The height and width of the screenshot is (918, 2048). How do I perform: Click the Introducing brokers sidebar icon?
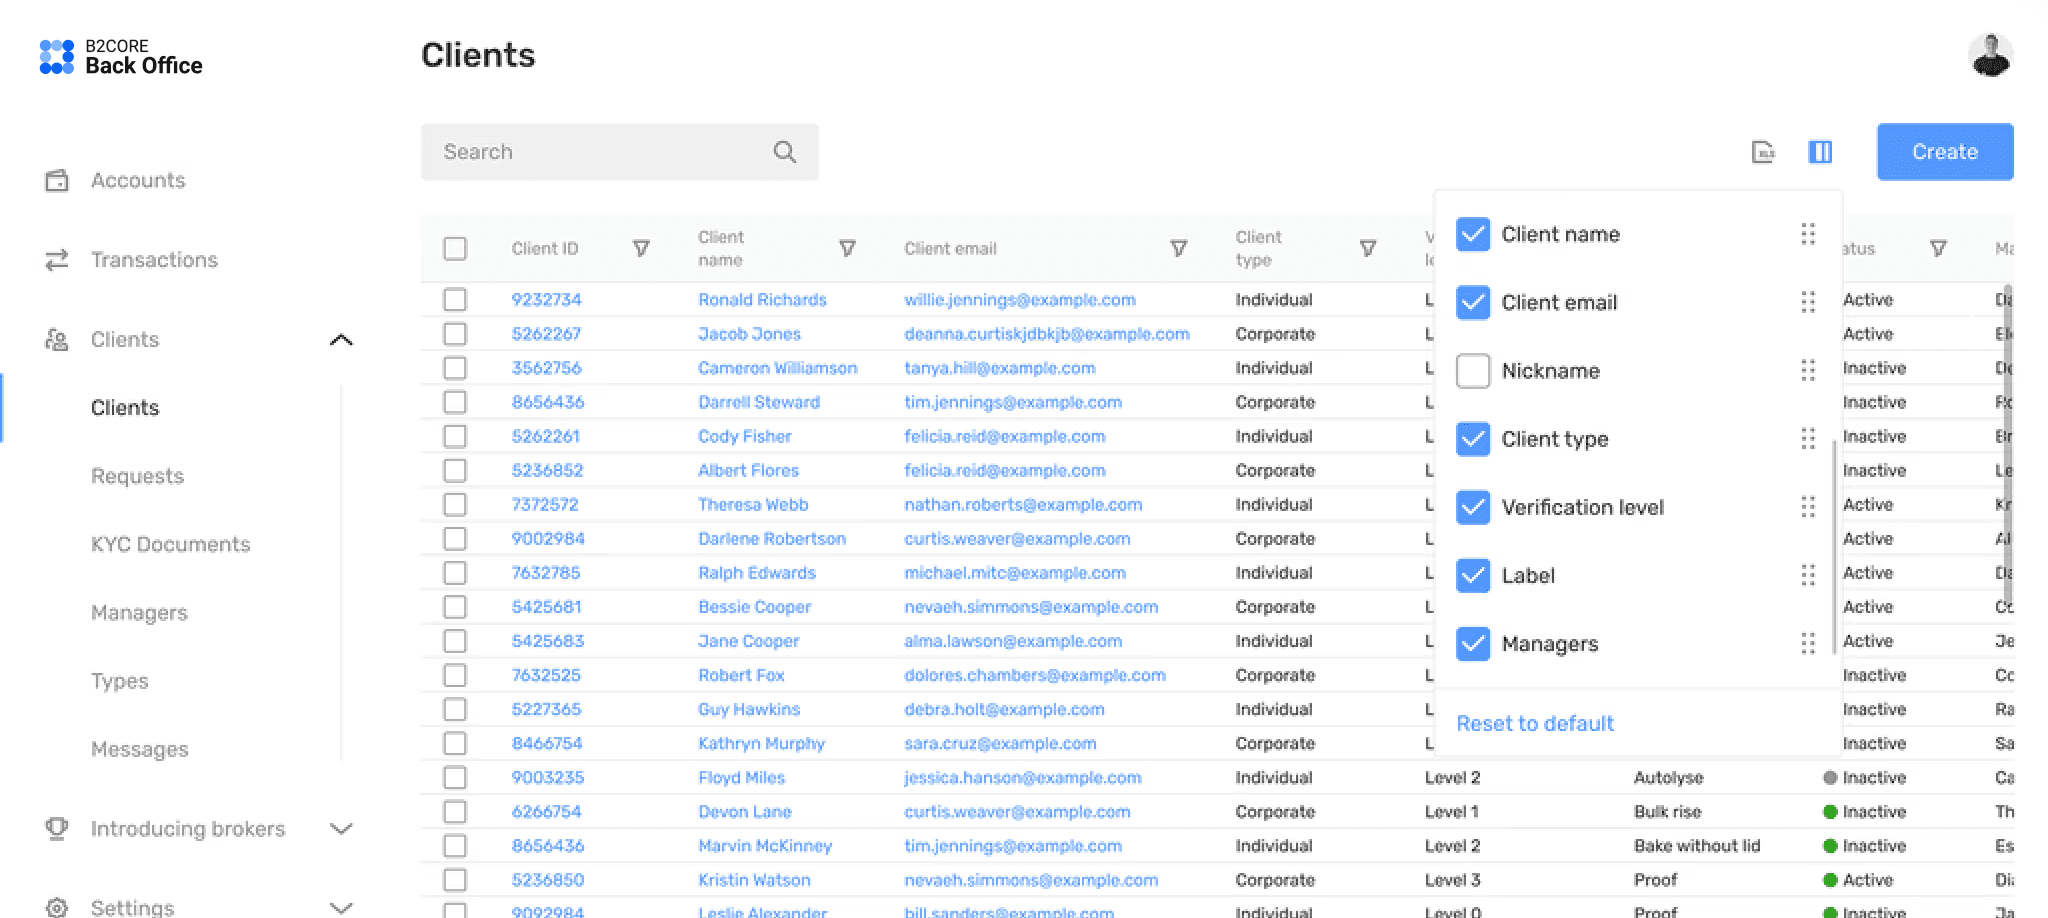[57, 829]
